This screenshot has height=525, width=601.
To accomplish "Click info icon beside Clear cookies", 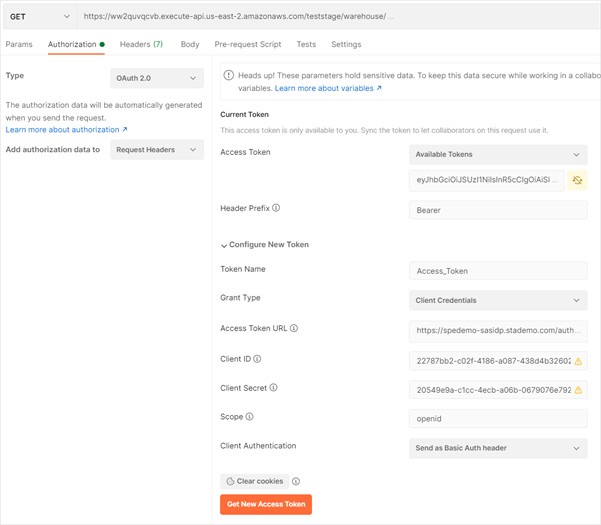I will click(x=296, y=482).
